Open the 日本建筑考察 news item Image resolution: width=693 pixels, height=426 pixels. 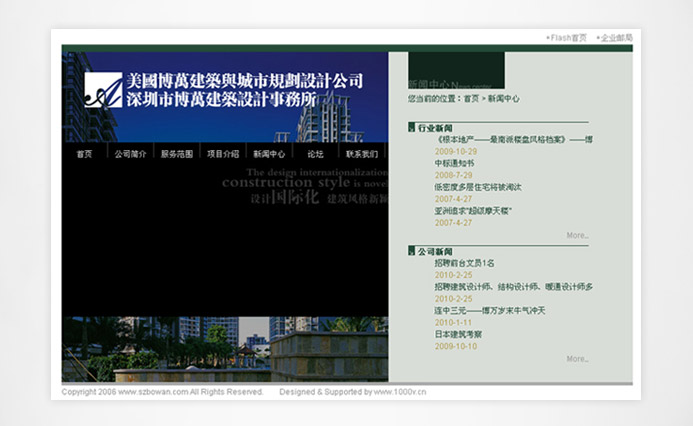coord(458,334)
